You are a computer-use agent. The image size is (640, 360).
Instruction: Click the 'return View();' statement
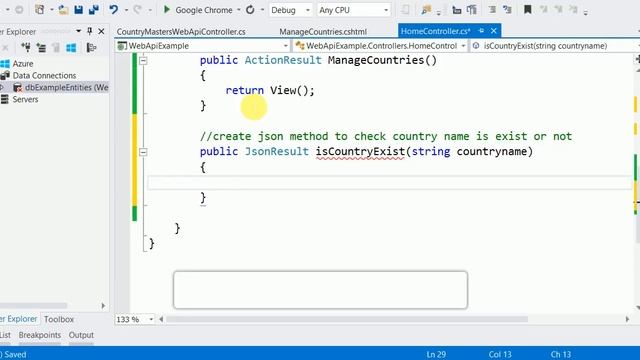(270, 90)
